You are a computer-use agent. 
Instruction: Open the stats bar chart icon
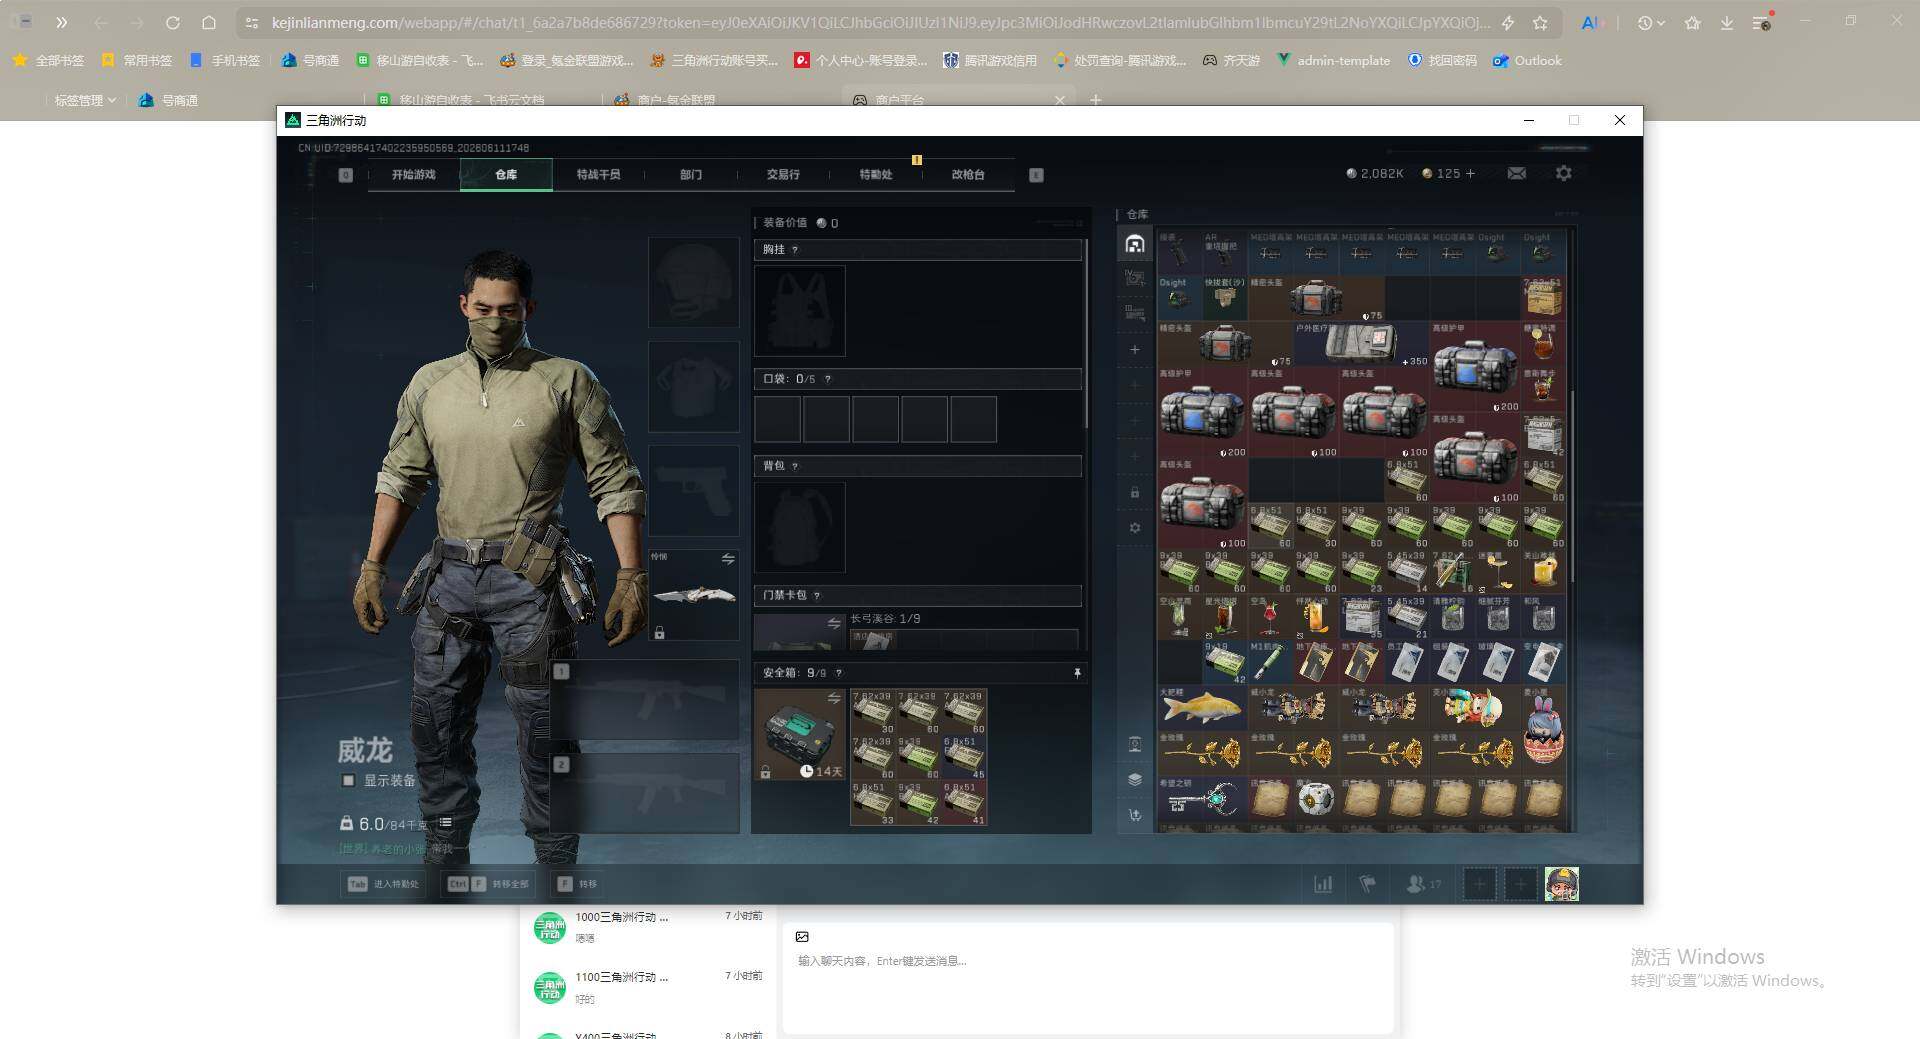1323,884
